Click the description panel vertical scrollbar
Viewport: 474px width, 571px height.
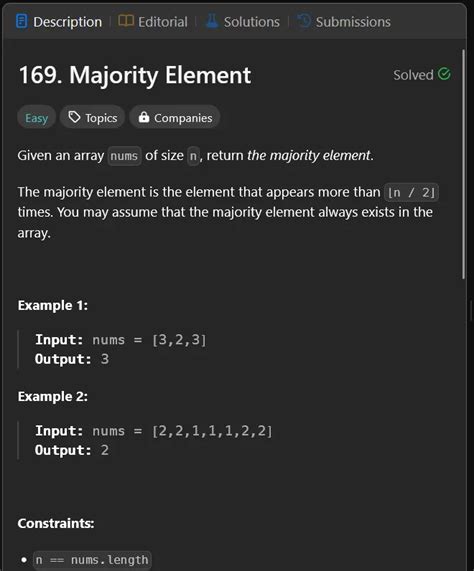(x=463, y=164)
